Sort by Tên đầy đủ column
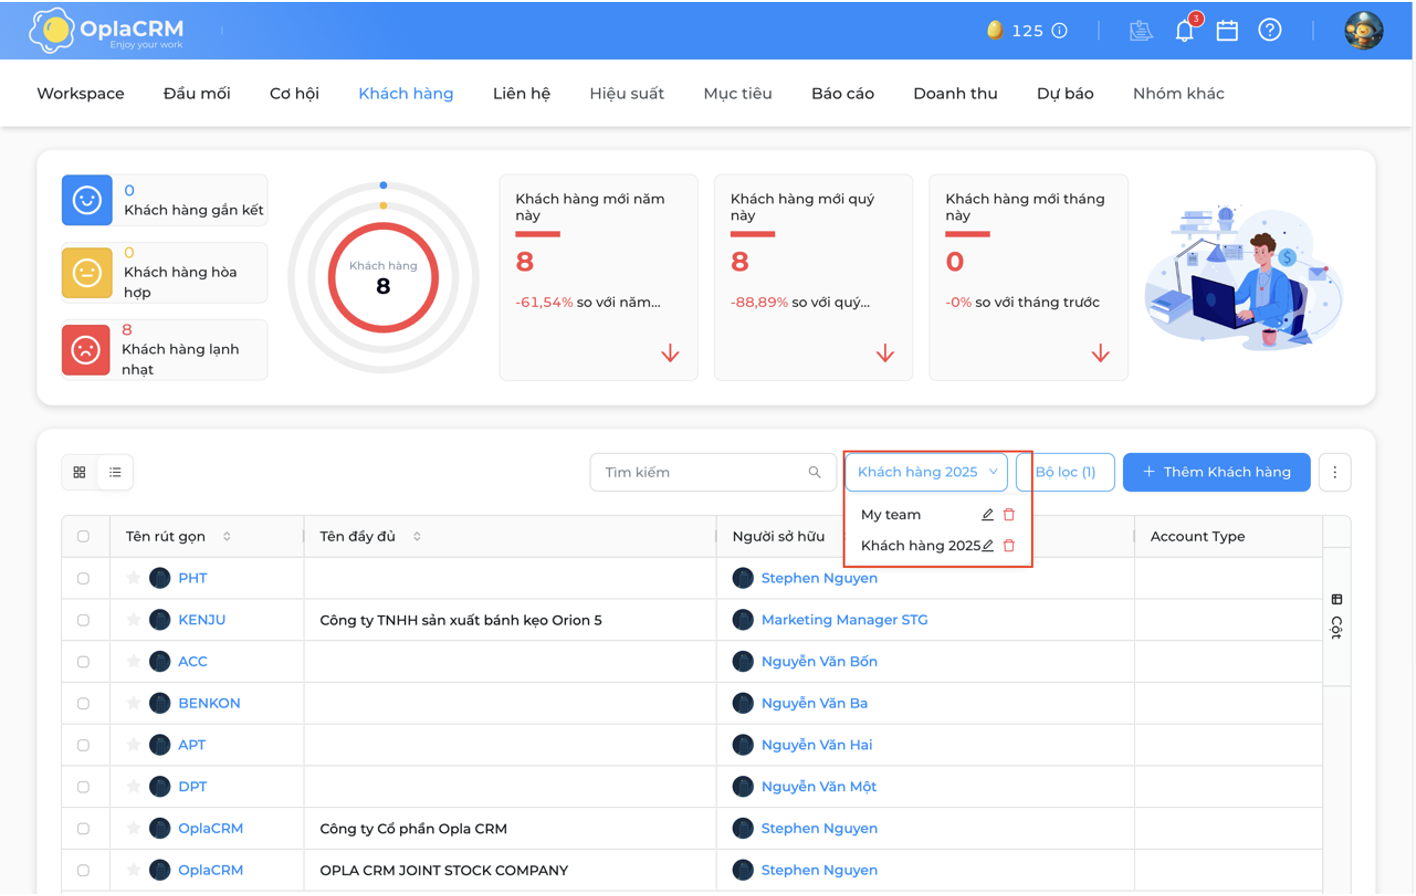 pyautogui.click(x=417, y=537)
